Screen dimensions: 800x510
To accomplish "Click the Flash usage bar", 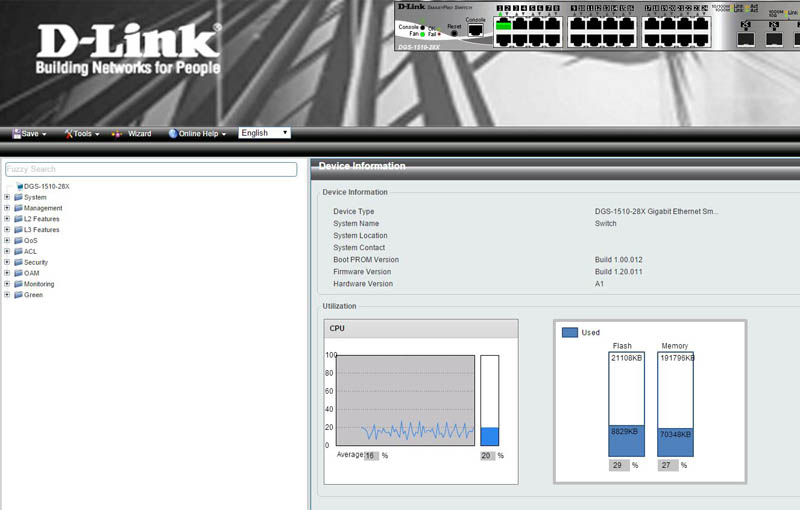I will pyautogui.click(x=627, y=404).
